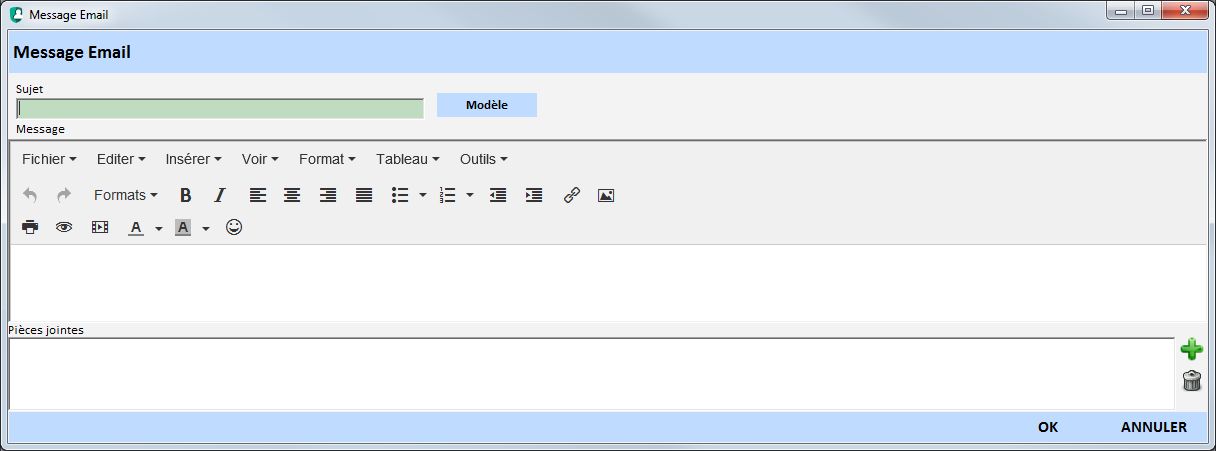Align text to the left
Screen dimensions: 1216x451
point(258,195)
